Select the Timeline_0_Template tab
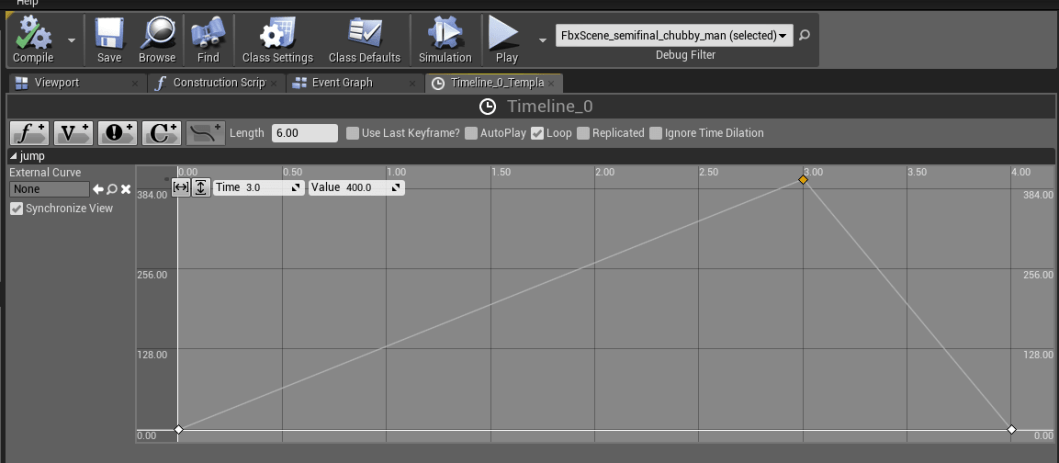Viewport: 1059px width, 463px height. (497, 83)
